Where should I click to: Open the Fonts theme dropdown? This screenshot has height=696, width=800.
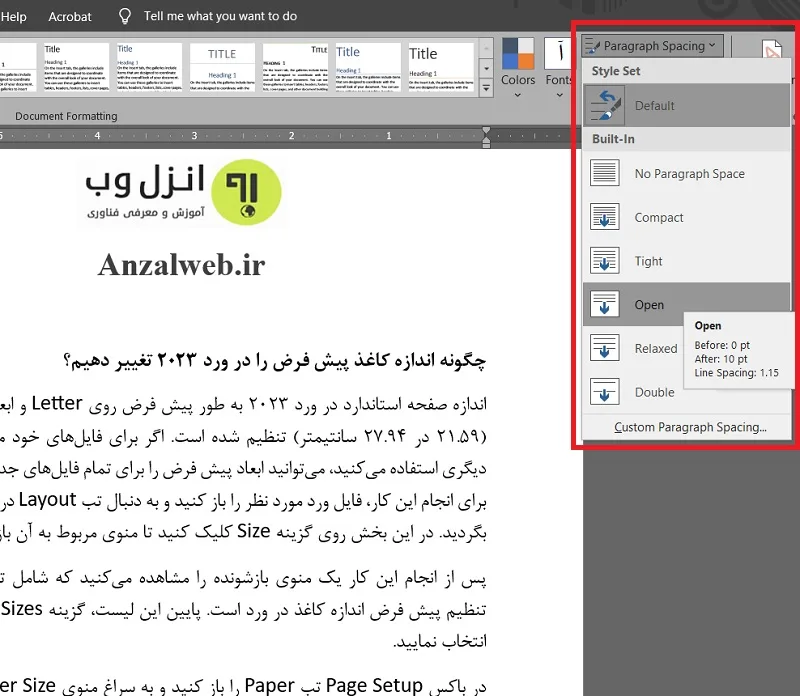pyautogui.click(x=558, y=68)
